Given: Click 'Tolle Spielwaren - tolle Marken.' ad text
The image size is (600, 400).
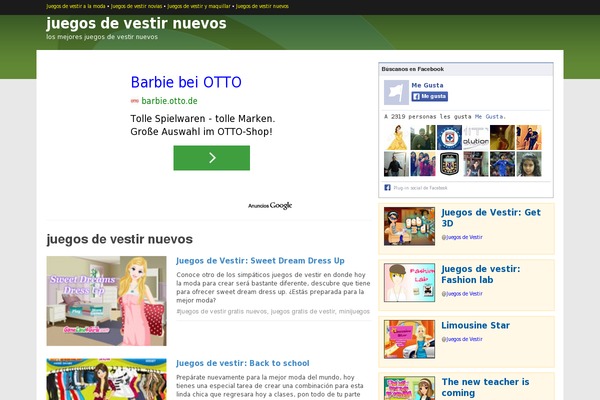Looking at the screenshot, I should click(203, 119).
